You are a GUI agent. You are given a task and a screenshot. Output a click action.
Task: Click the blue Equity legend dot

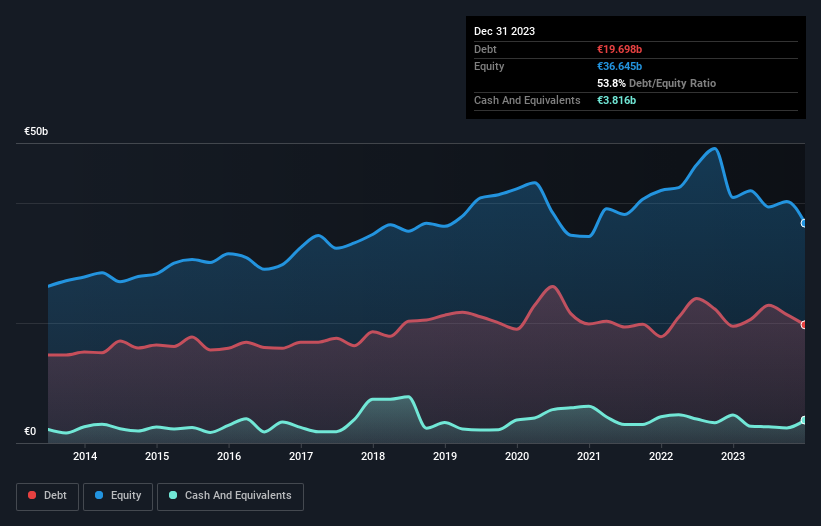(99, 495)
